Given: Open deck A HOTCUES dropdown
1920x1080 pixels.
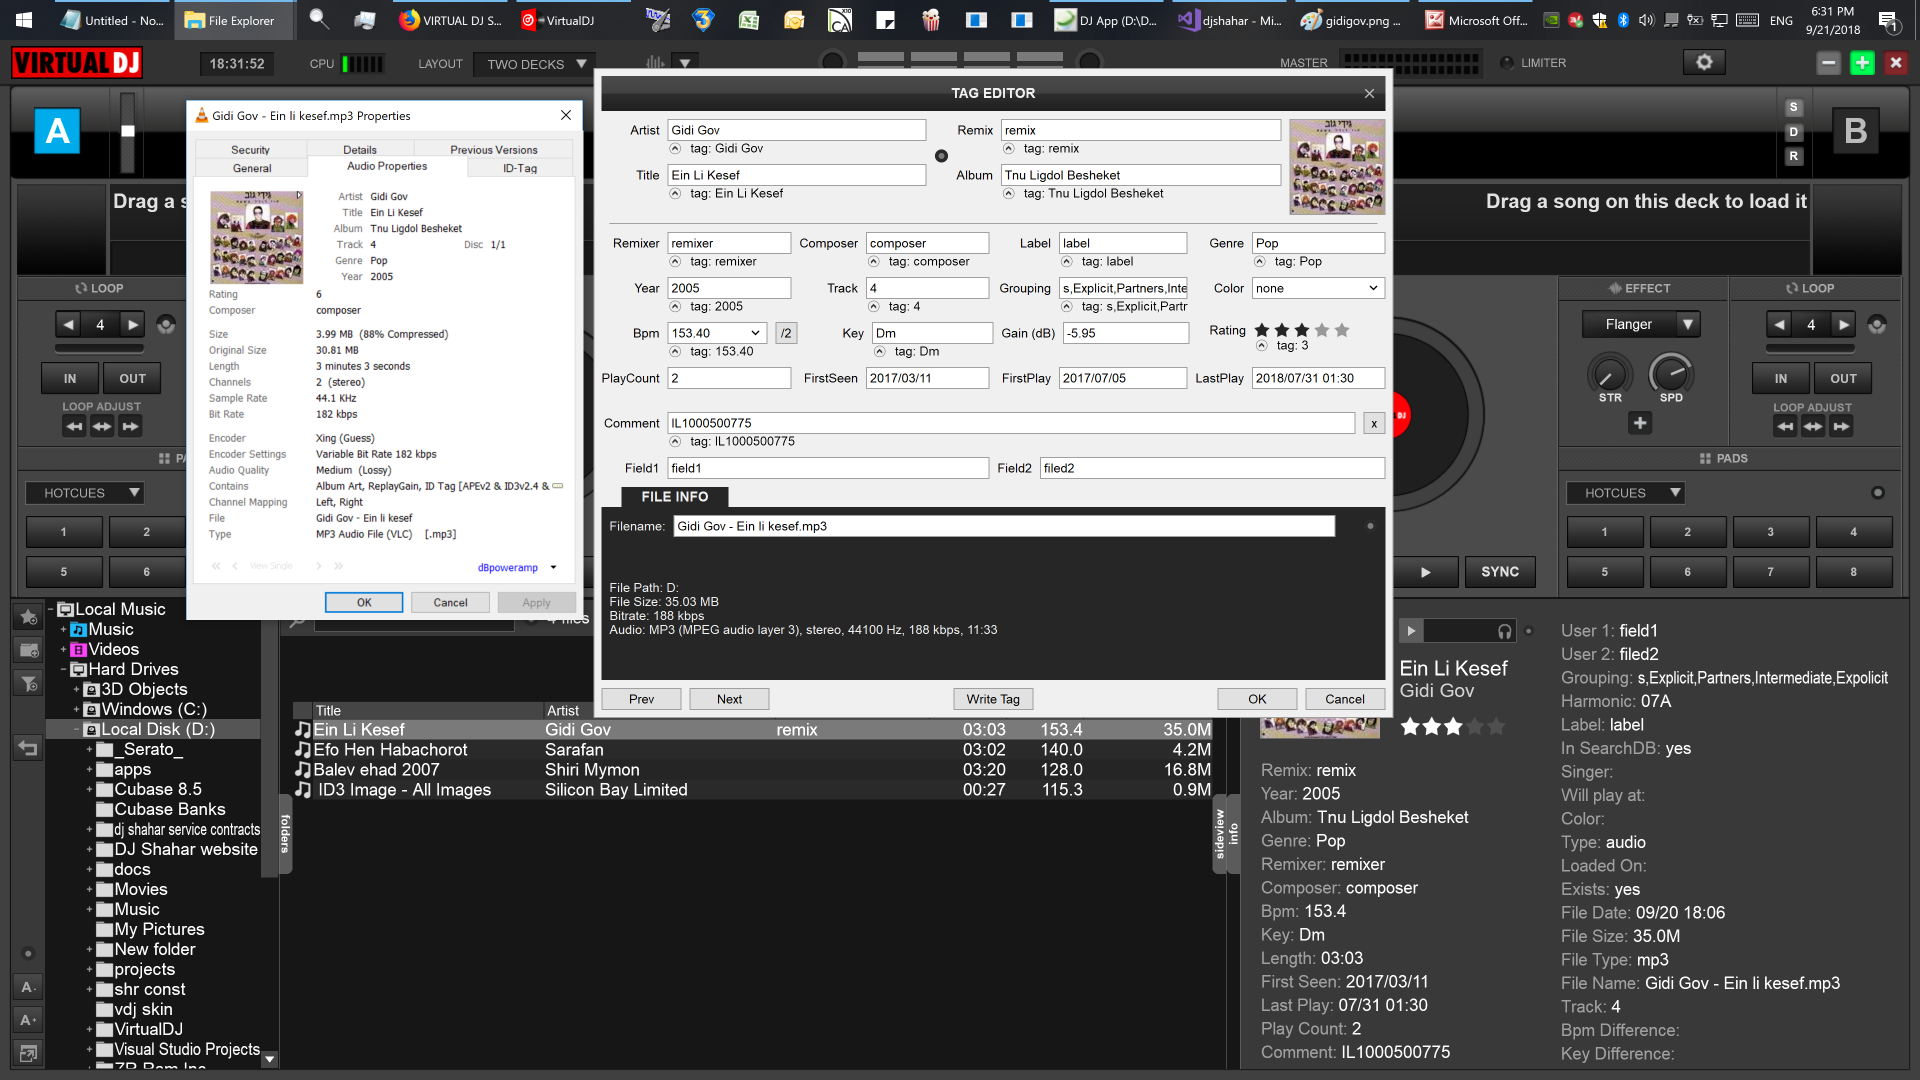Looking at the screenshot, I should (x=85, y=493).
